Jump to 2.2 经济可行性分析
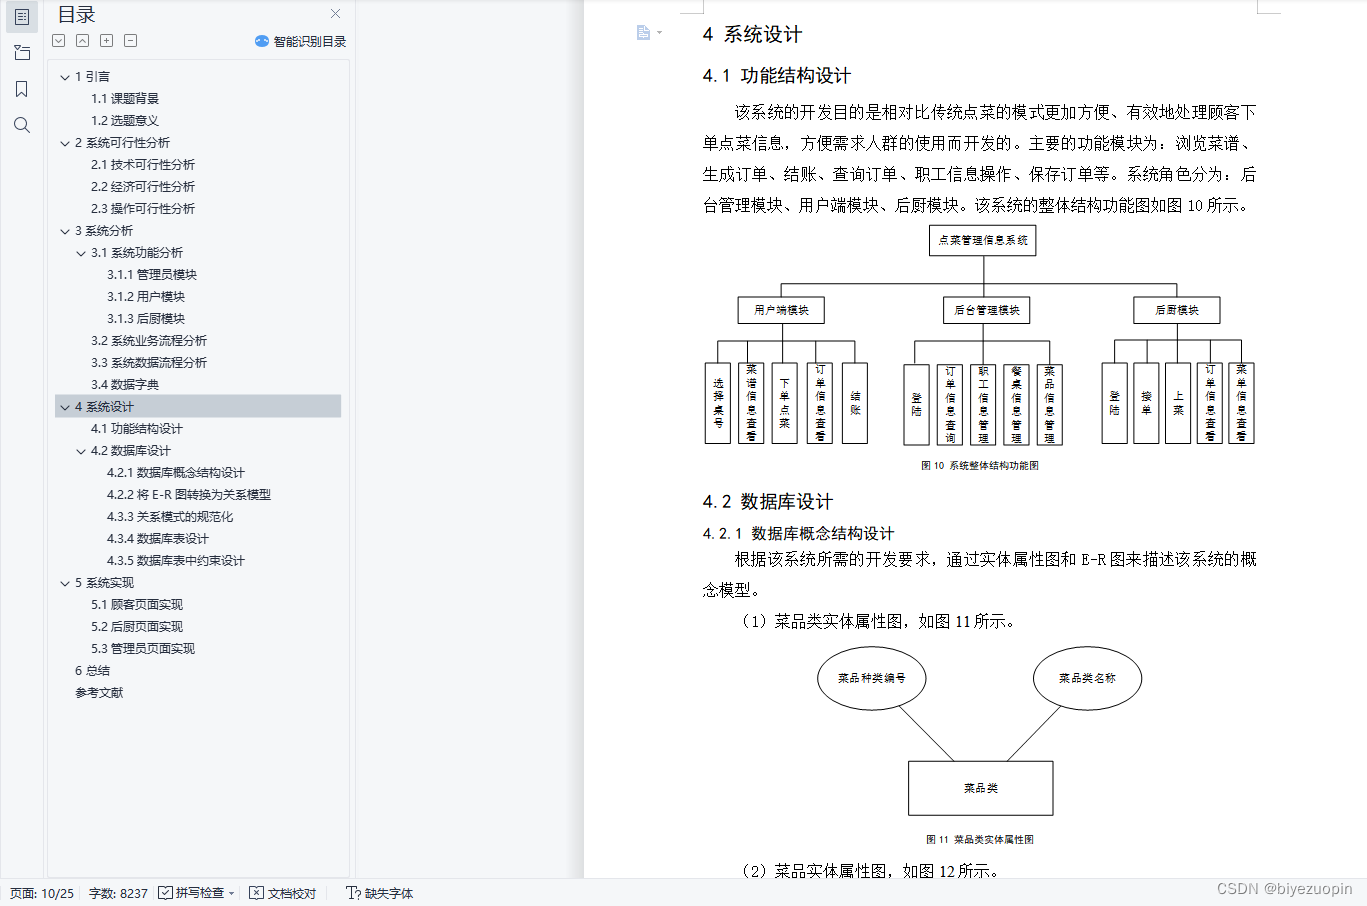 (143, 187)
